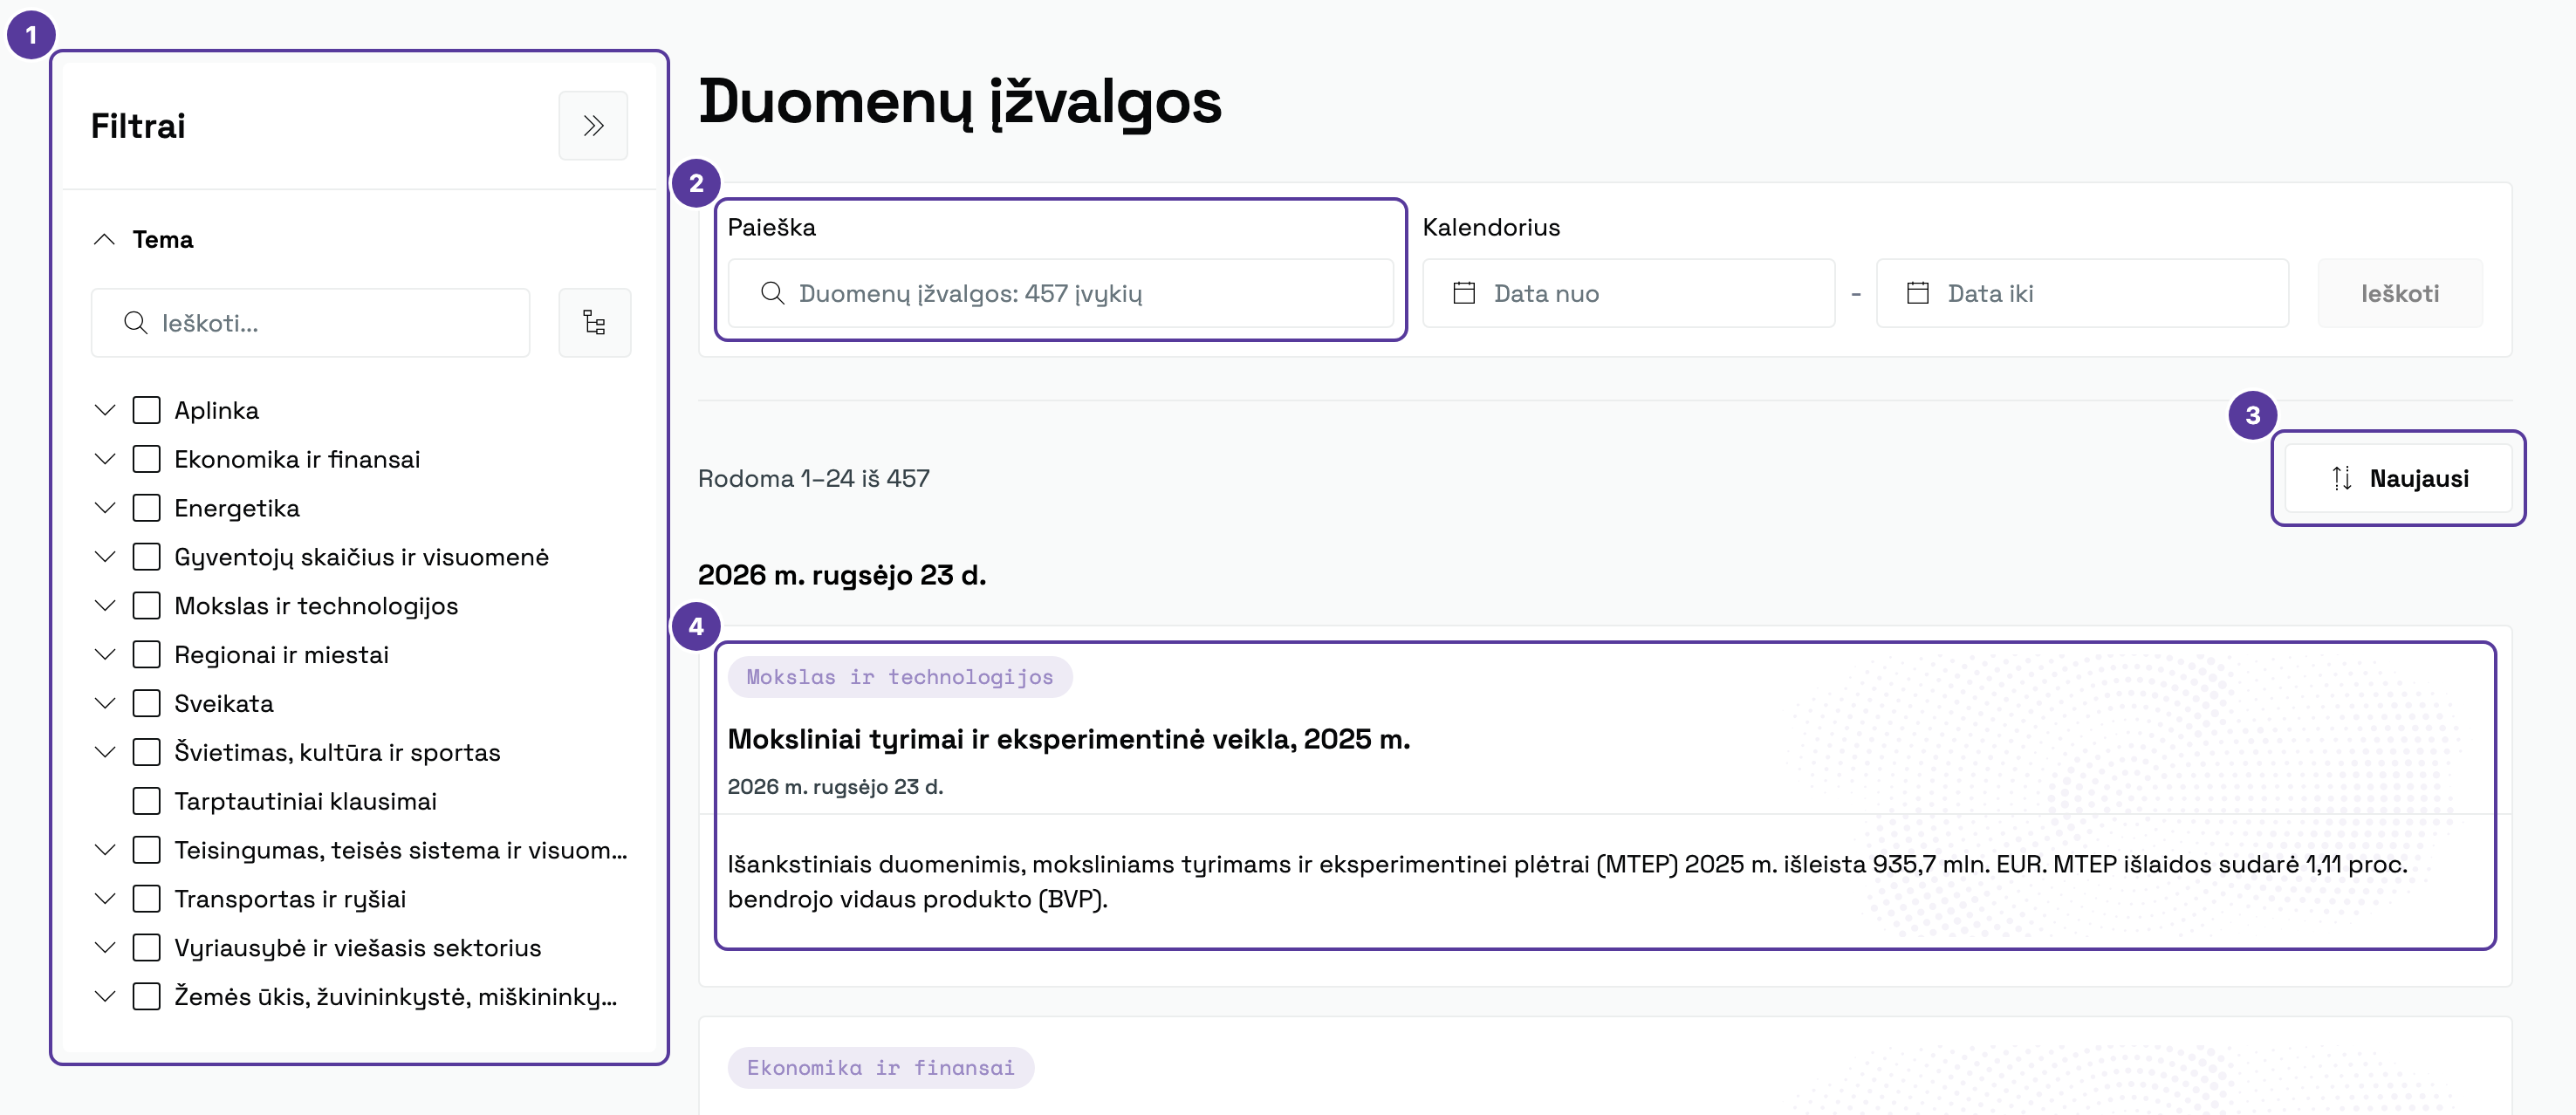Image resolution: width=2576 pixels, height=1115 pixels.
Task: Click the calendar icon in the Data nuo field
Action: coord(1464,293)
